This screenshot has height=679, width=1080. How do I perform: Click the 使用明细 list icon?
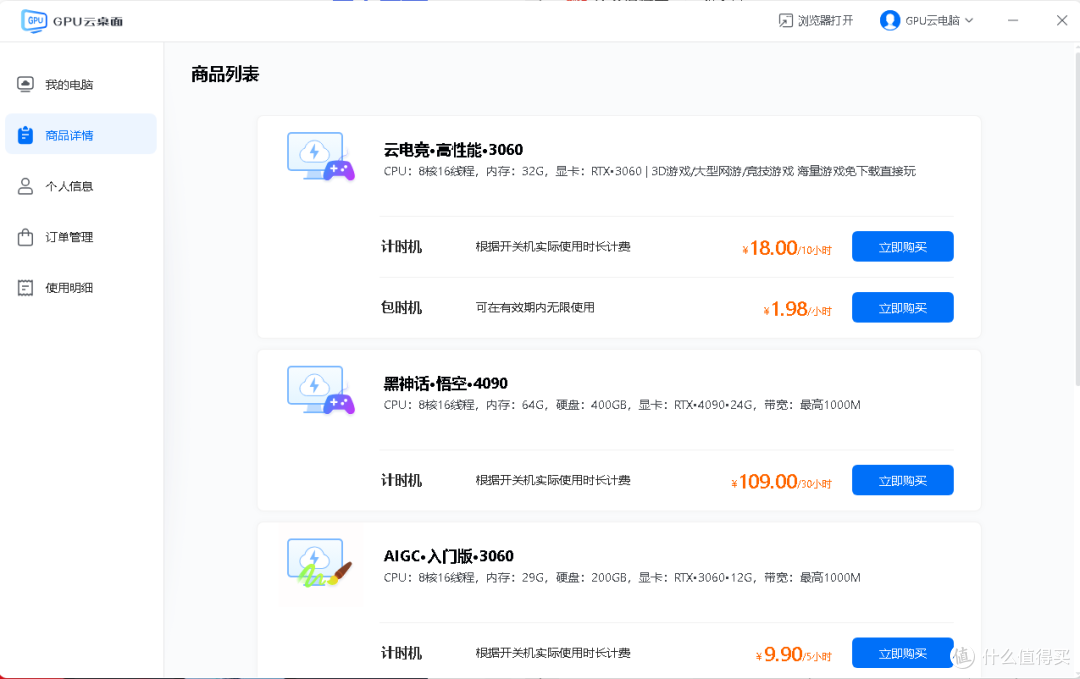click(x=25, y=288)
